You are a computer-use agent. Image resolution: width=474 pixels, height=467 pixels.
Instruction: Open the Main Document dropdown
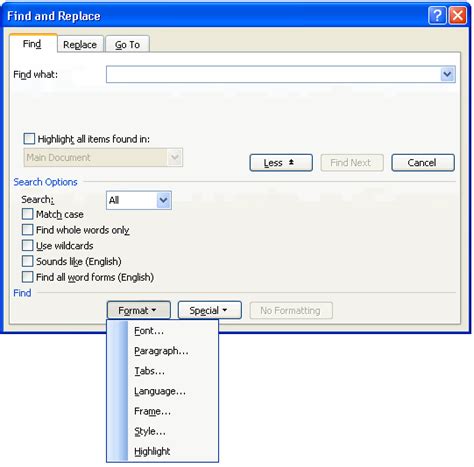103,157
